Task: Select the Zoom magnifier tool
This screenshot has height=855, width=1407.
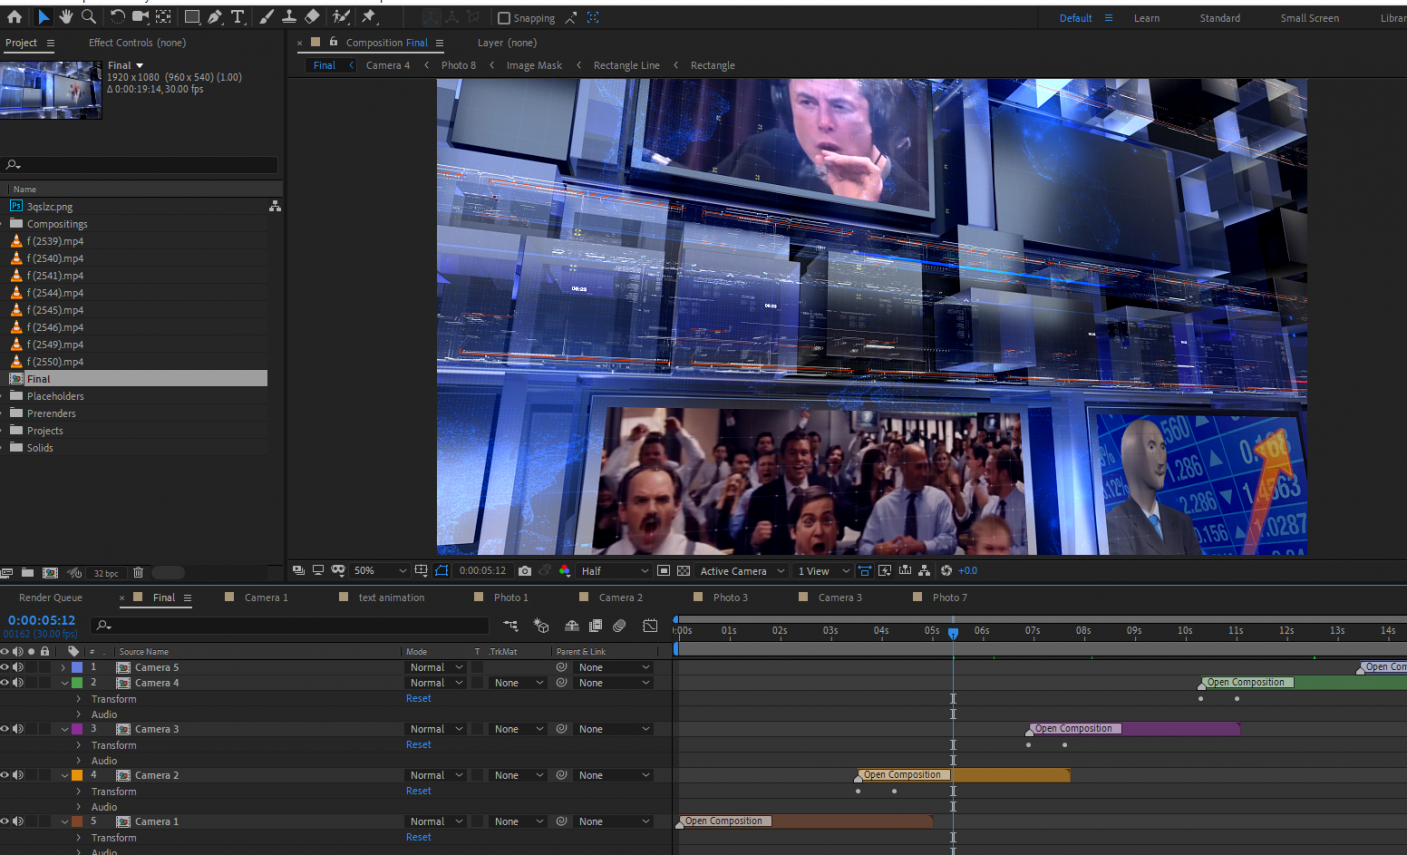Action: pyautogui.click(x=89, y=17)
